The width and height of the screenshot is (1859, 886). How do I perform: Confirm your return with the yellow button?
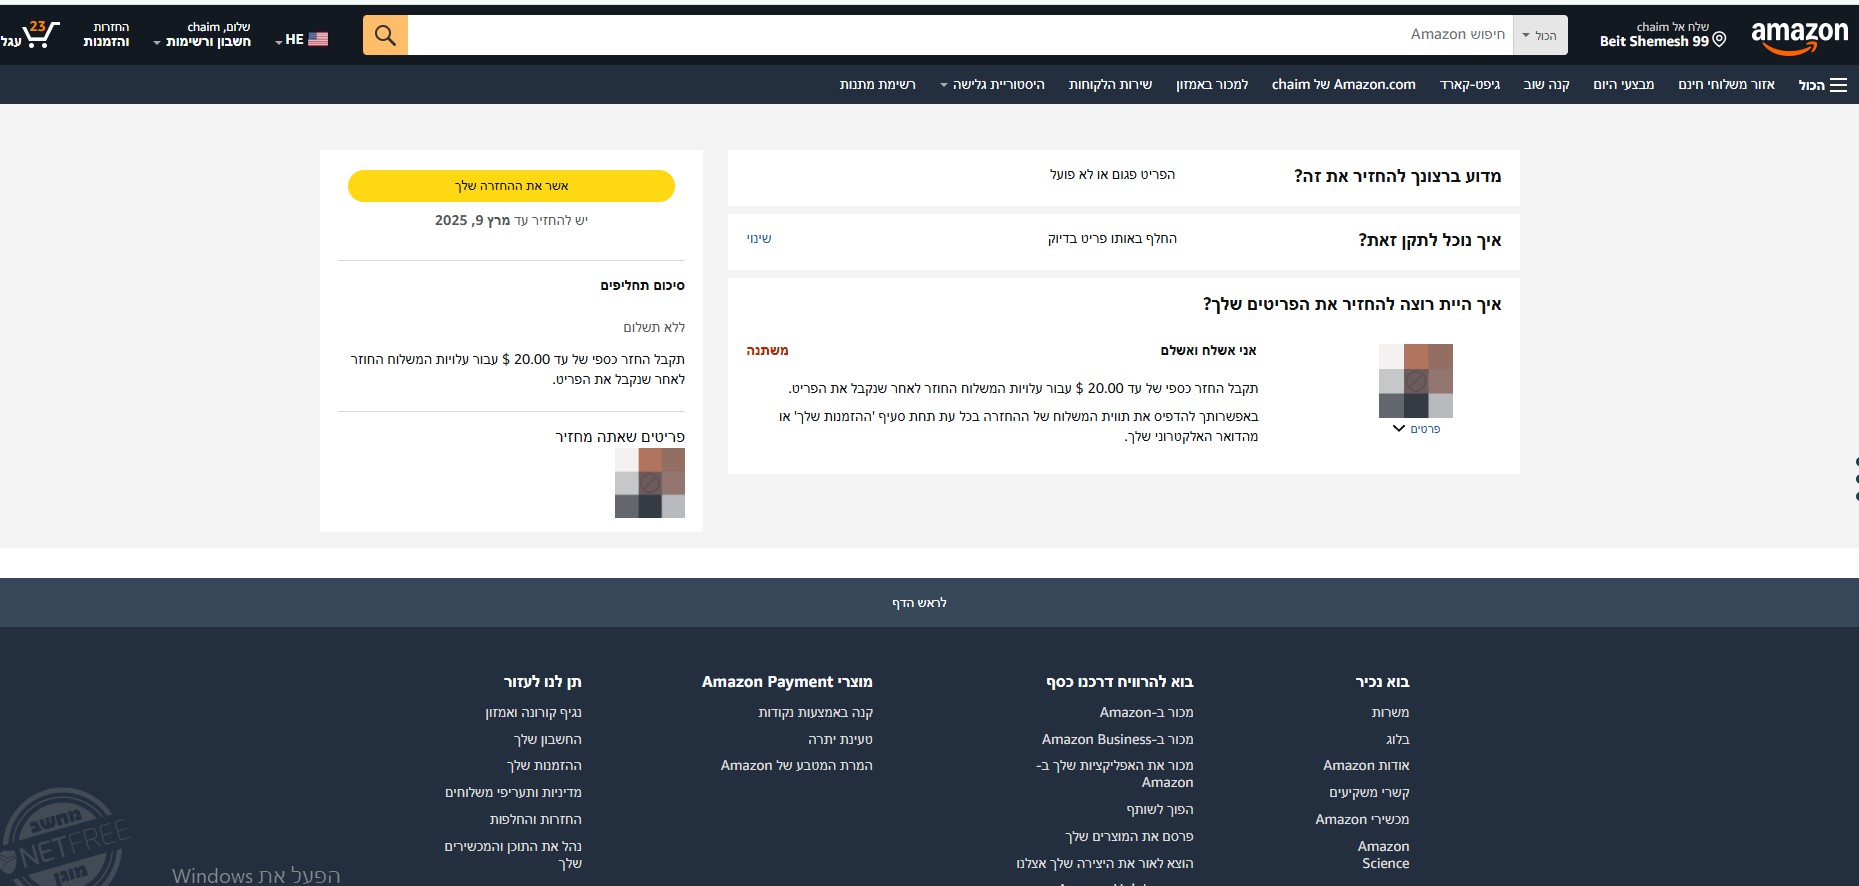(x=511, y=186)
